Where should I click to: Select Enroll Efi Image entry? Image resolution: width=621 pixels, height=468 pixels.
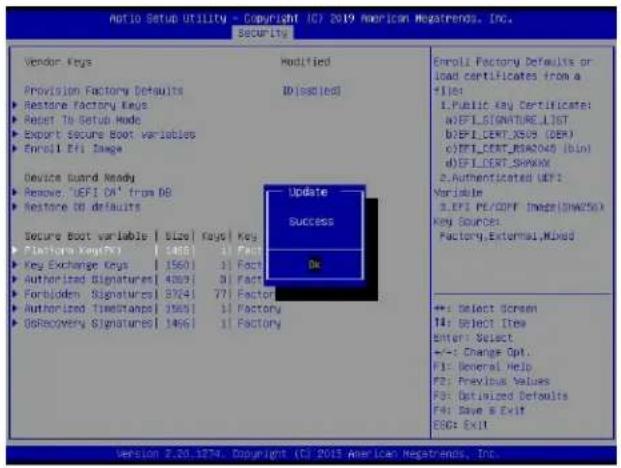tap(73, 149)
